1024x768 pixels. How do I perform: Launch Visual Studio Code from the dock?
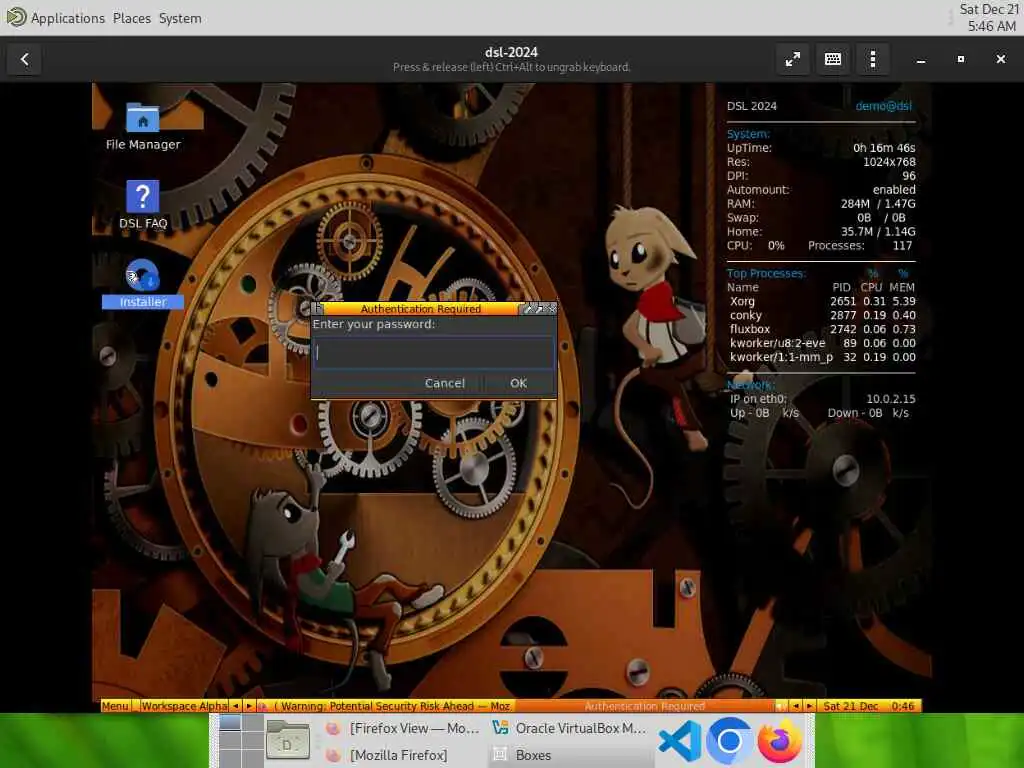680,741
